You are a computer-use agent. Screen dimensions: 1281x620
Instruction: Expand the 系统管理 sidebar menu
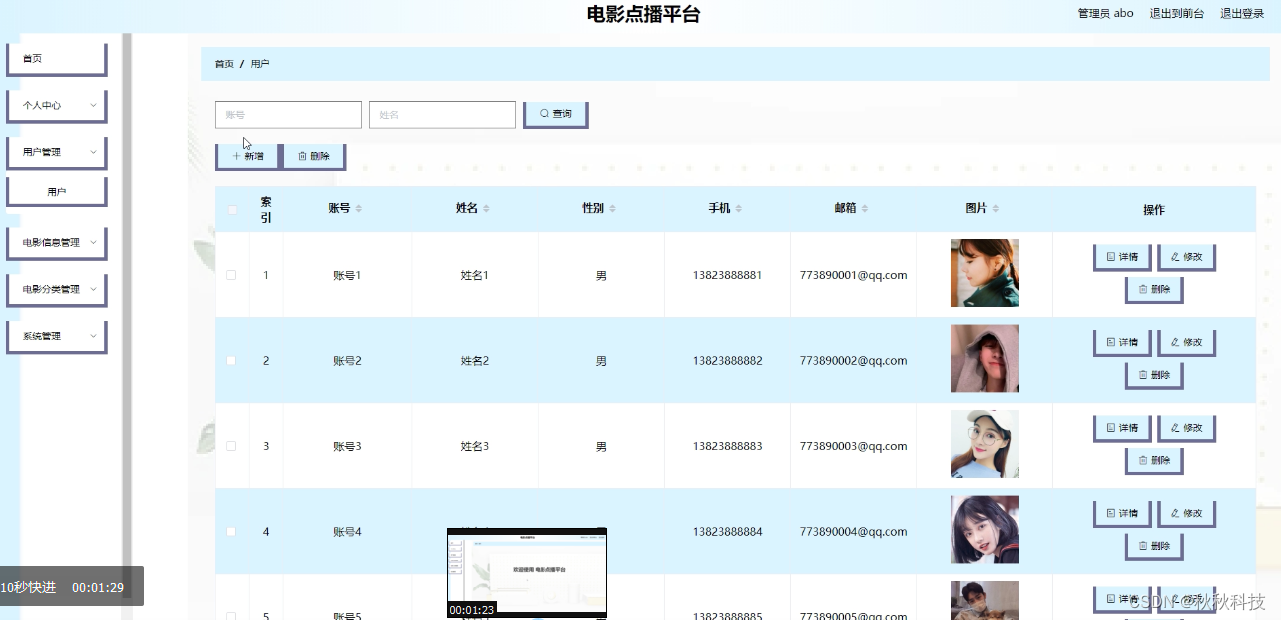(56, 336)
